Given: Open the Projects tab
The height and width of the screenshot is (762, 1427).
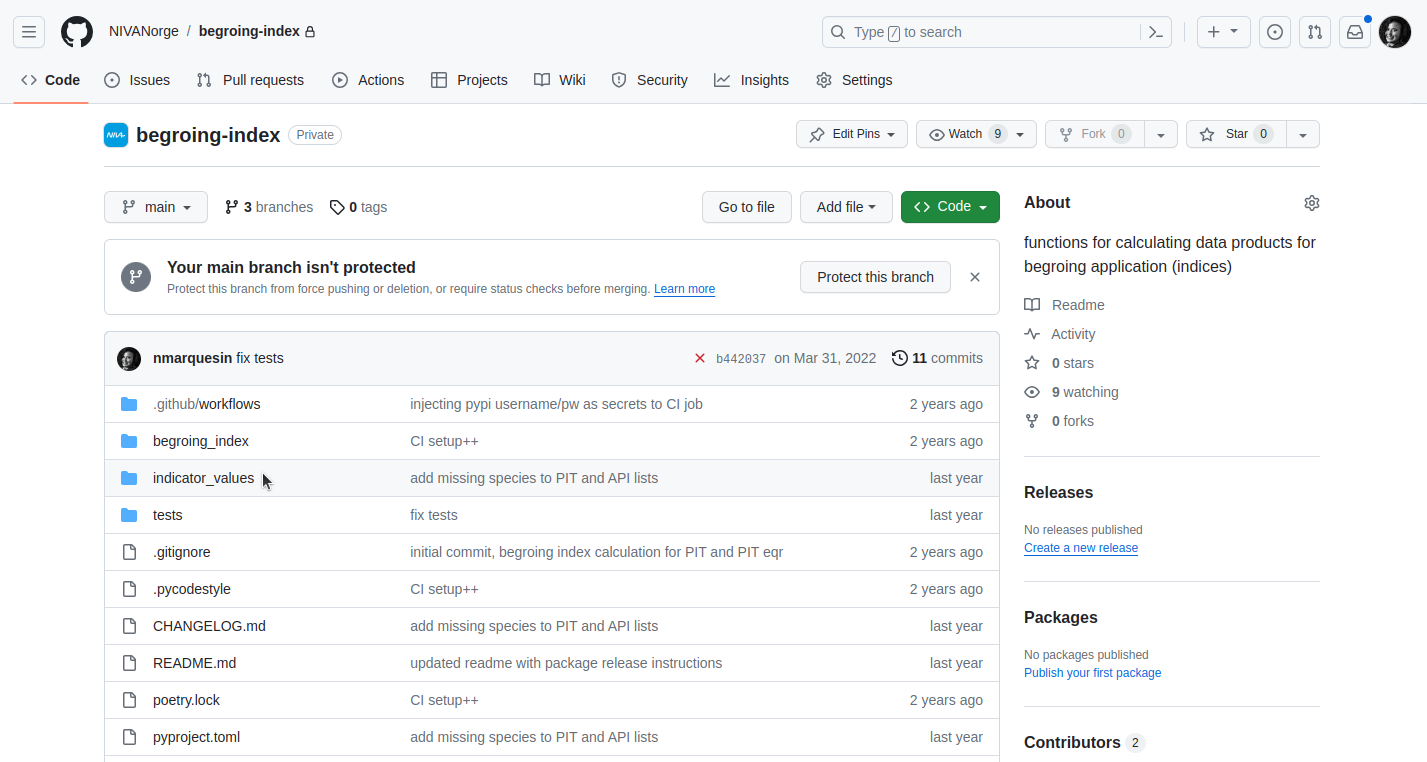Looking at the screenshot, I should 469,80.
